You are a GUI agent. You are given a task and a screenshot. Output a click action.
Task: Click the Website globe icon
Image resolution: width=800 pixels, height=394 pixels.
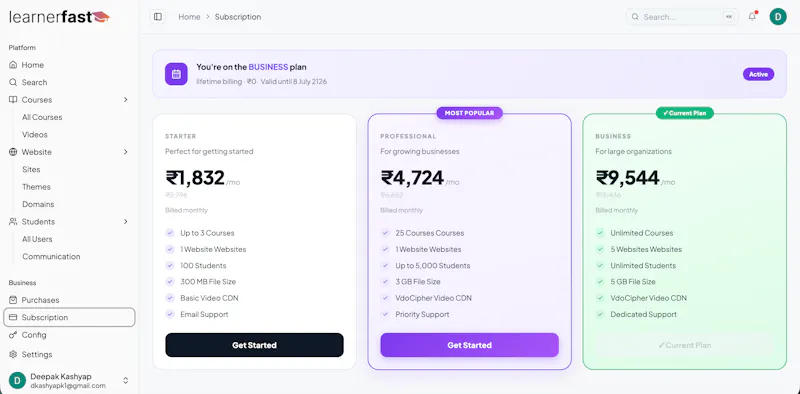(13, 152)
